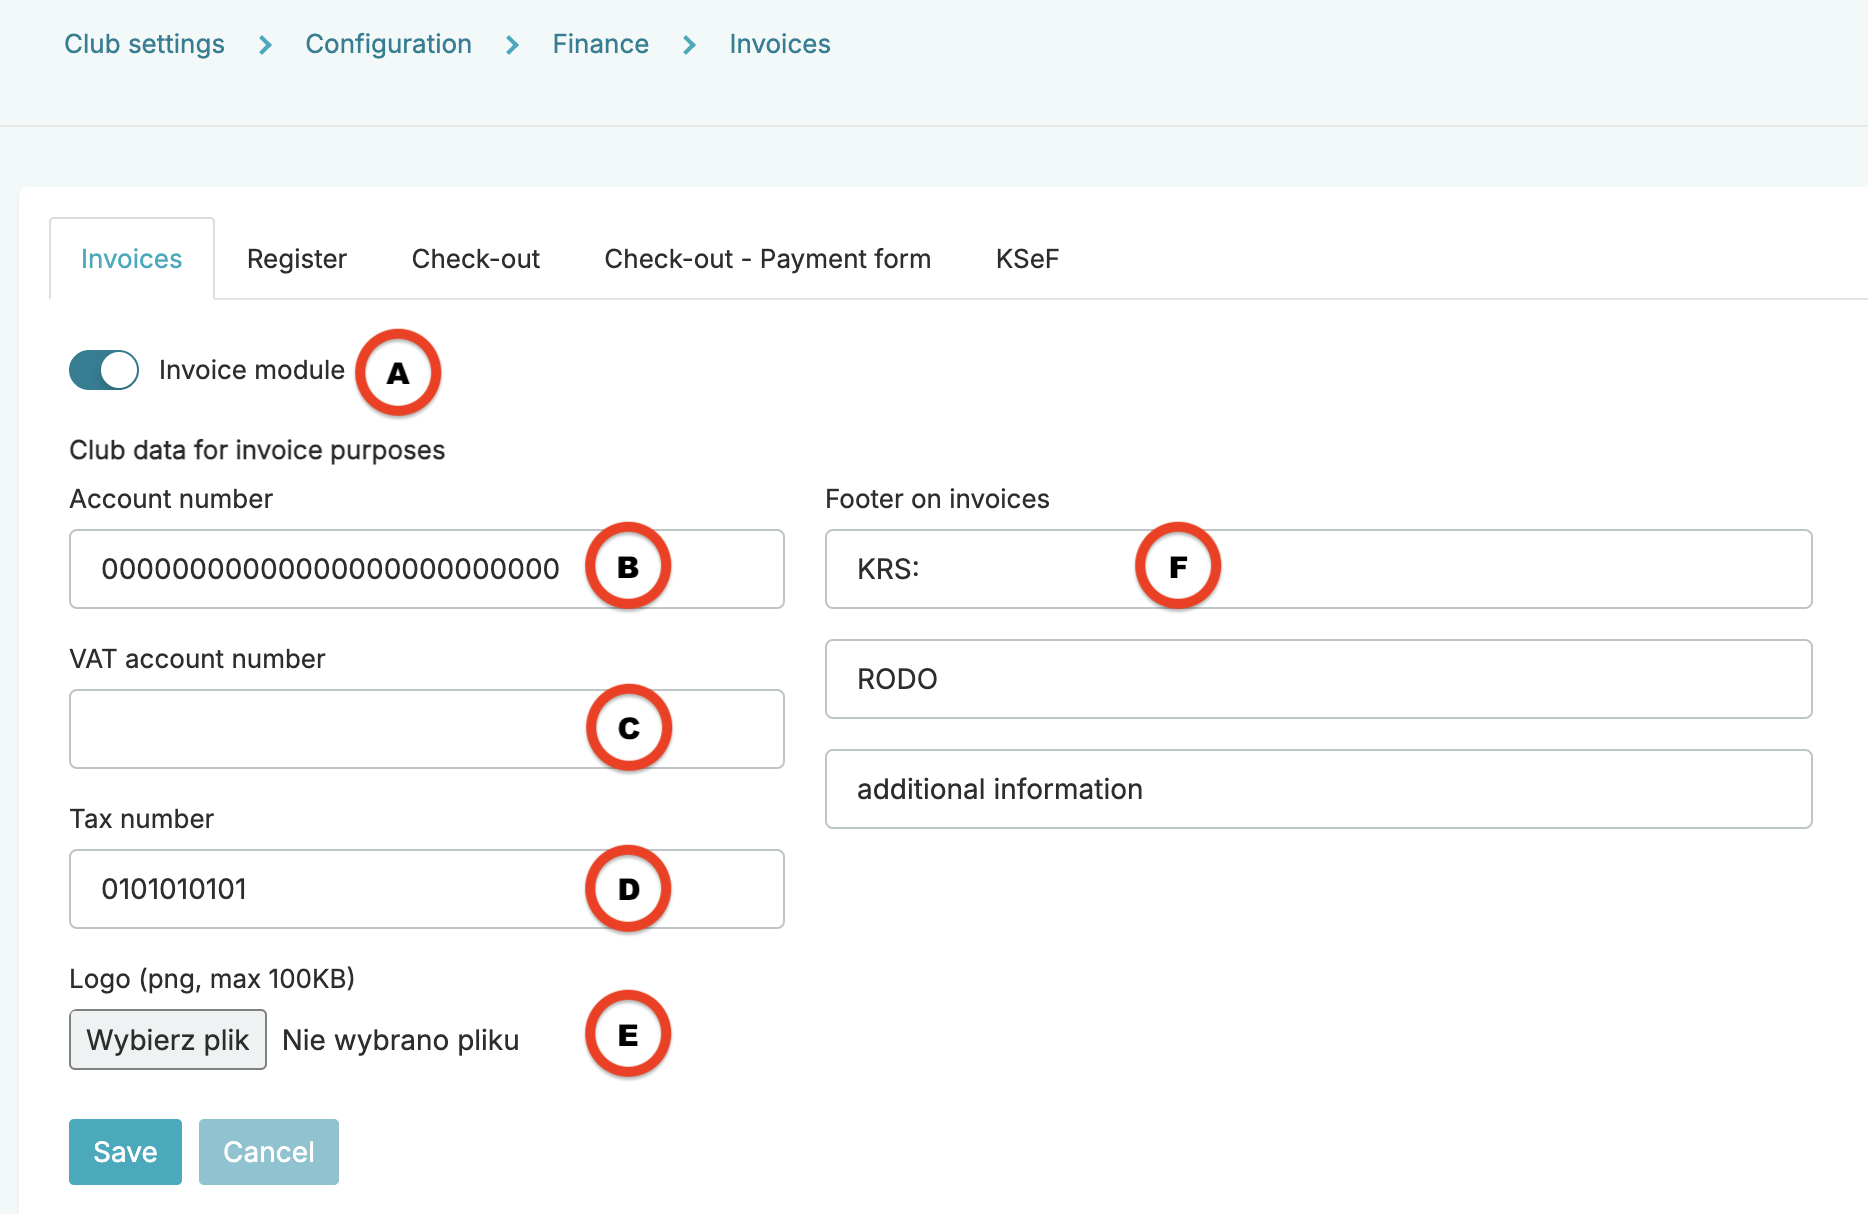The image size is (1868, 1214).
Task: Navigate to Finance breadcrumb
Action: tap(600, 44)
